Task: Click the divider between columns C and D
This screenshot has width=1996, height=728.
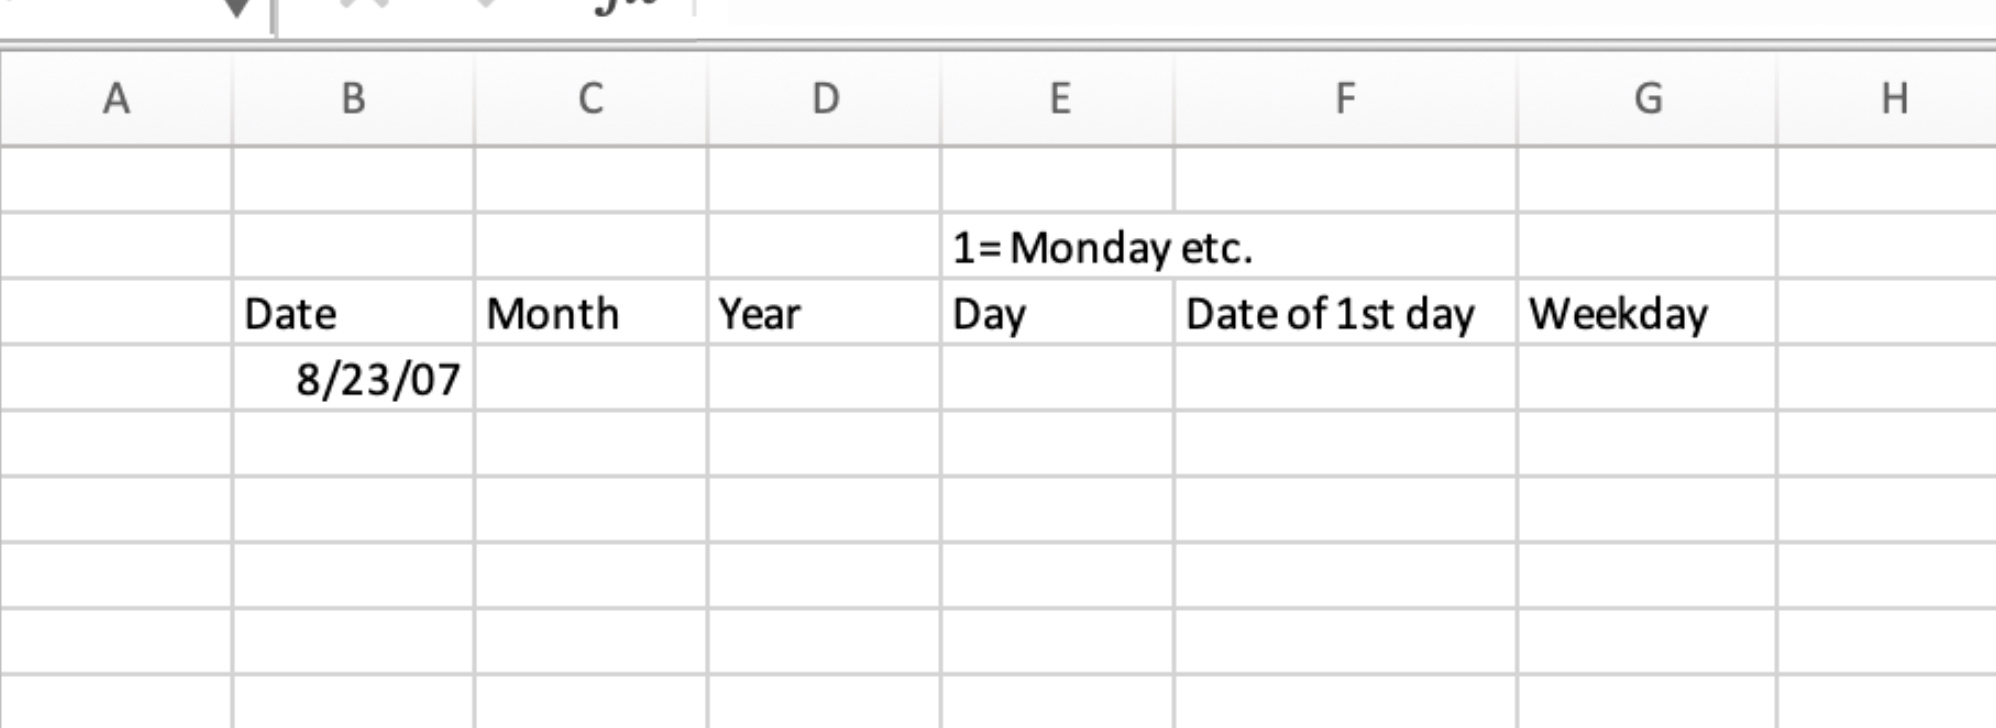Action: 706,97
